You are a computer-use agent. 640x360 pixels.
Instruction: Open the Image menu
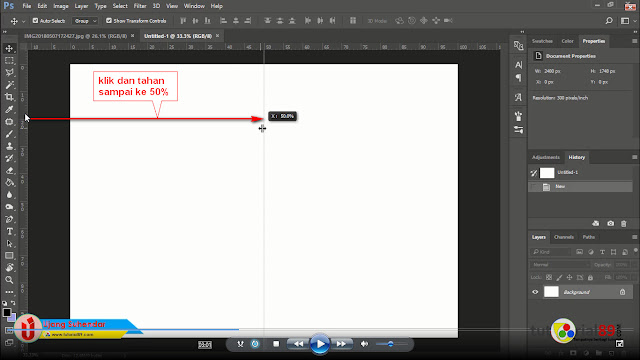point(61,6)
